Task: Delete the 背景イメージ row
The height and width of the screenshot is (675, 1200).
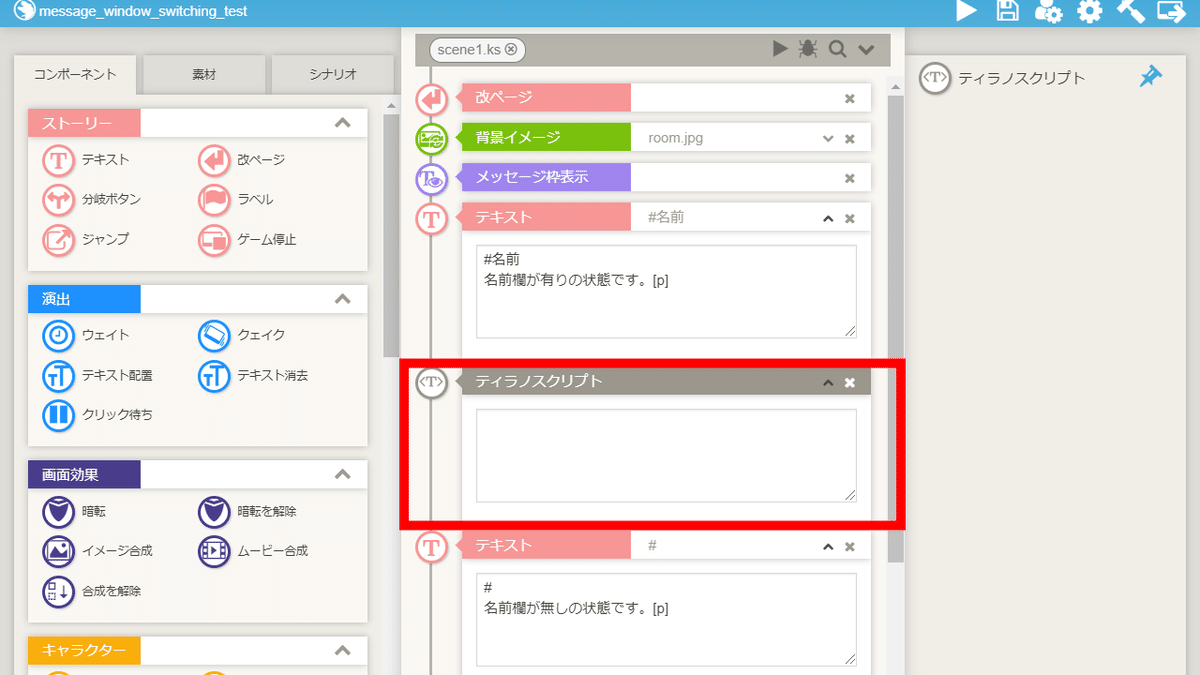Action: [x=850, y=138]
